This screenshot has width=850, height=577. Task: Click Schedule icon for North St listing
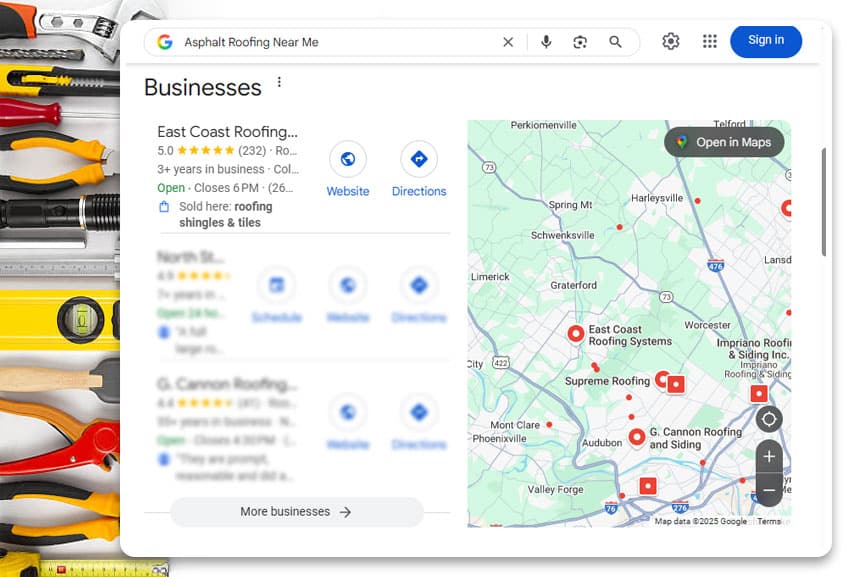pyautogui.click(x=277, y=285)
